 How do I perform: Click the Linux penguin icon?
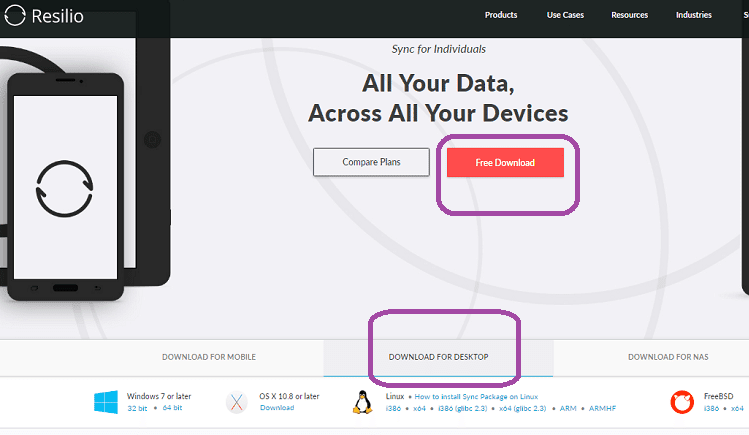point(363,402)
